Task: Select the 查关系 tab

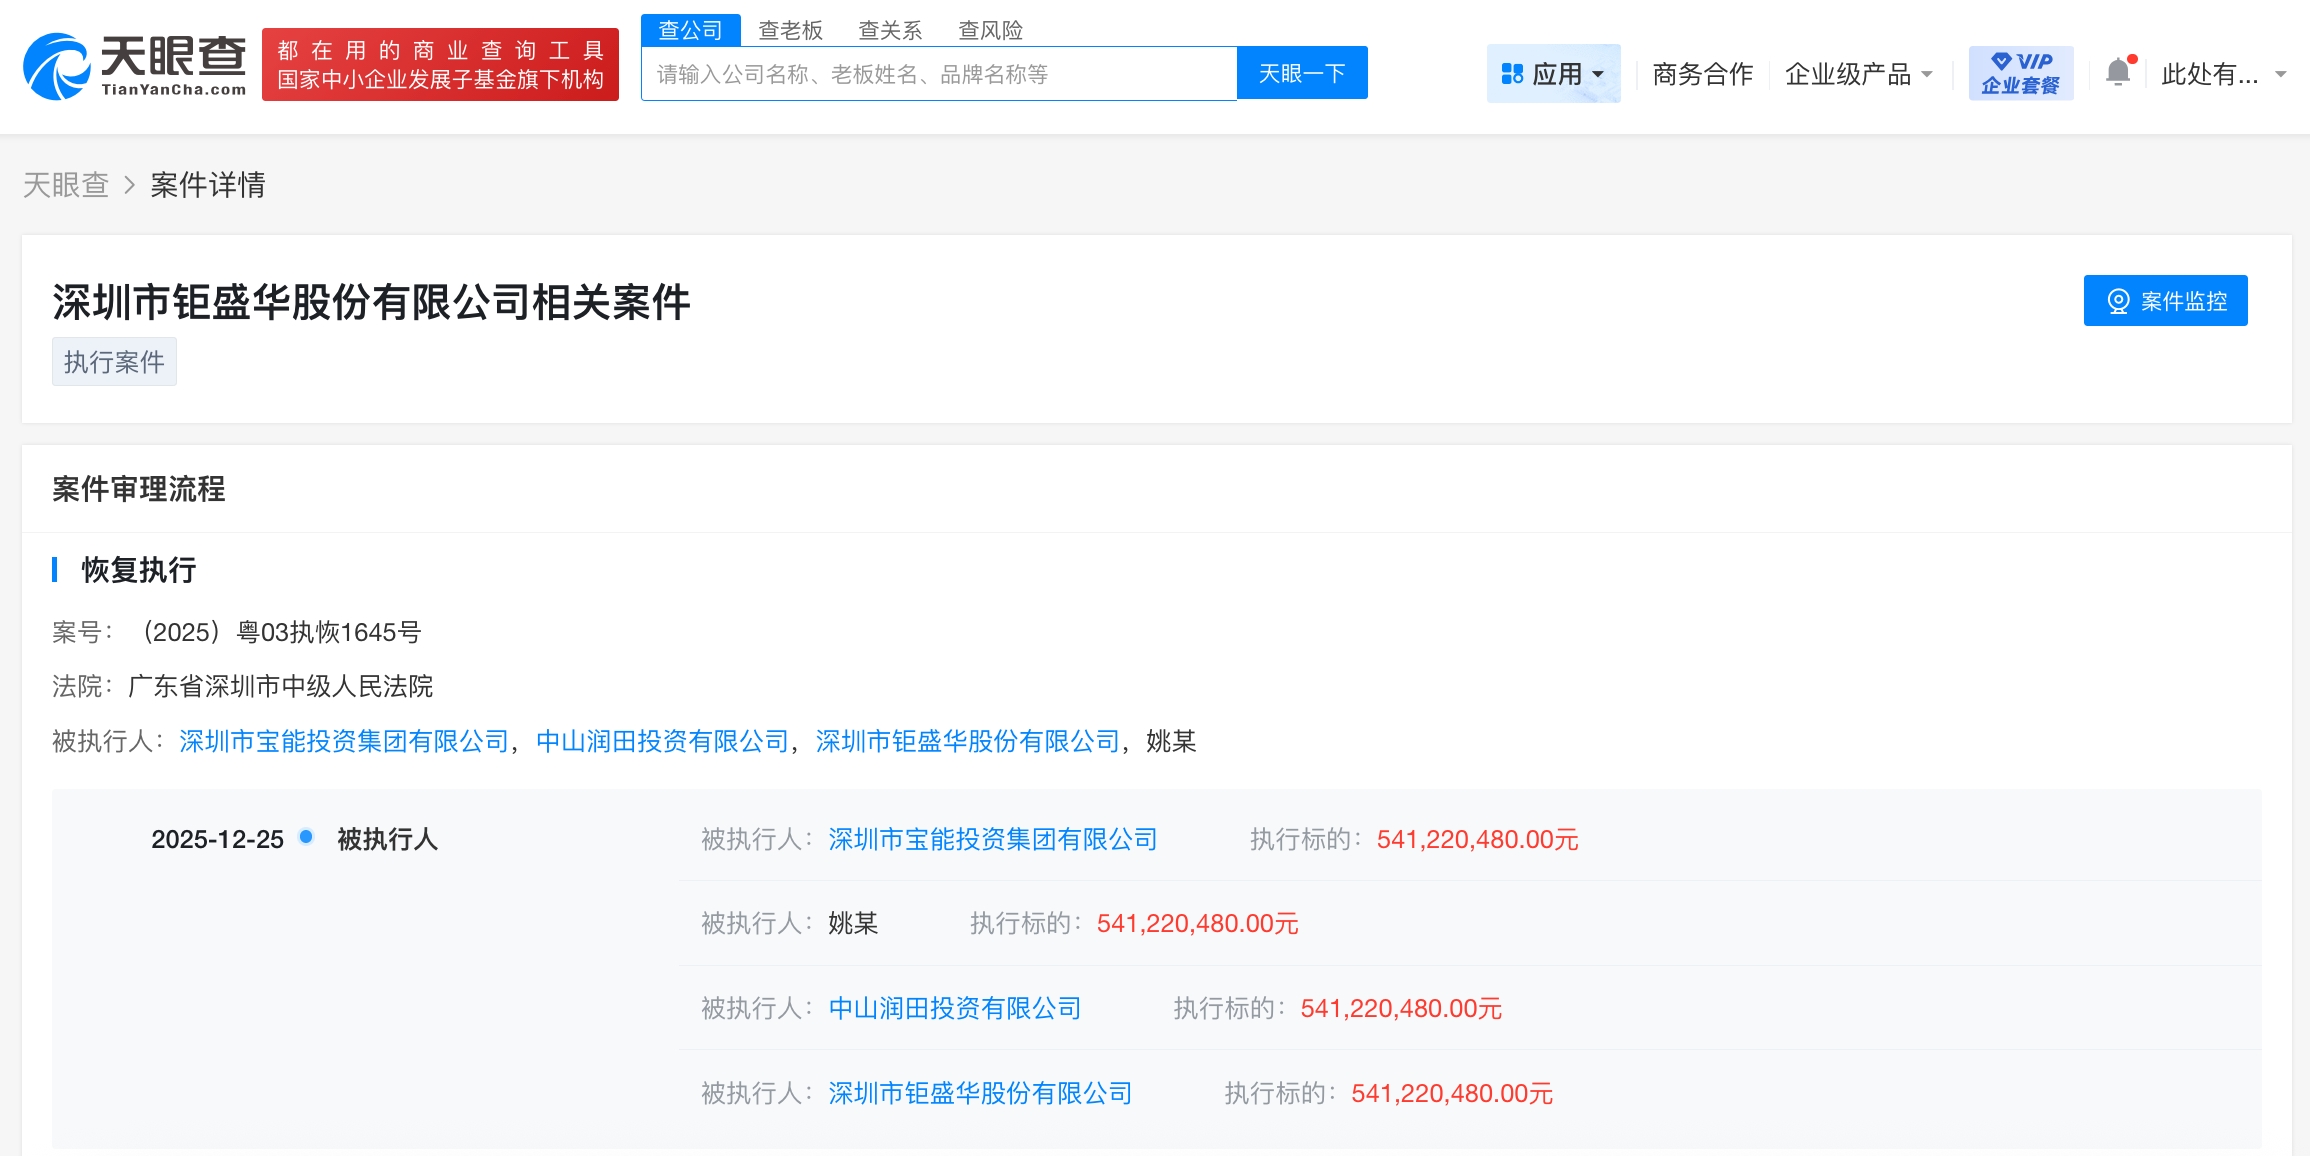Action: pyautogui.click(x=890, y=30)
